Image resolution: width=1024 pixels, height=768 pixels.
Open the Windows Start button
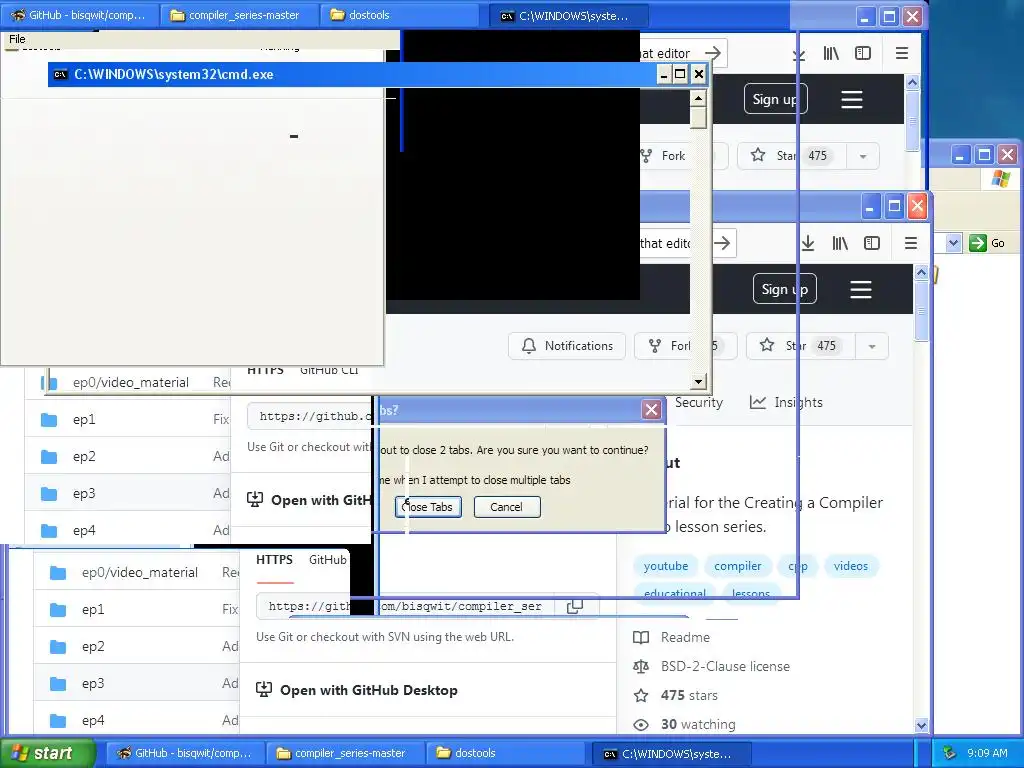(47, 753)
